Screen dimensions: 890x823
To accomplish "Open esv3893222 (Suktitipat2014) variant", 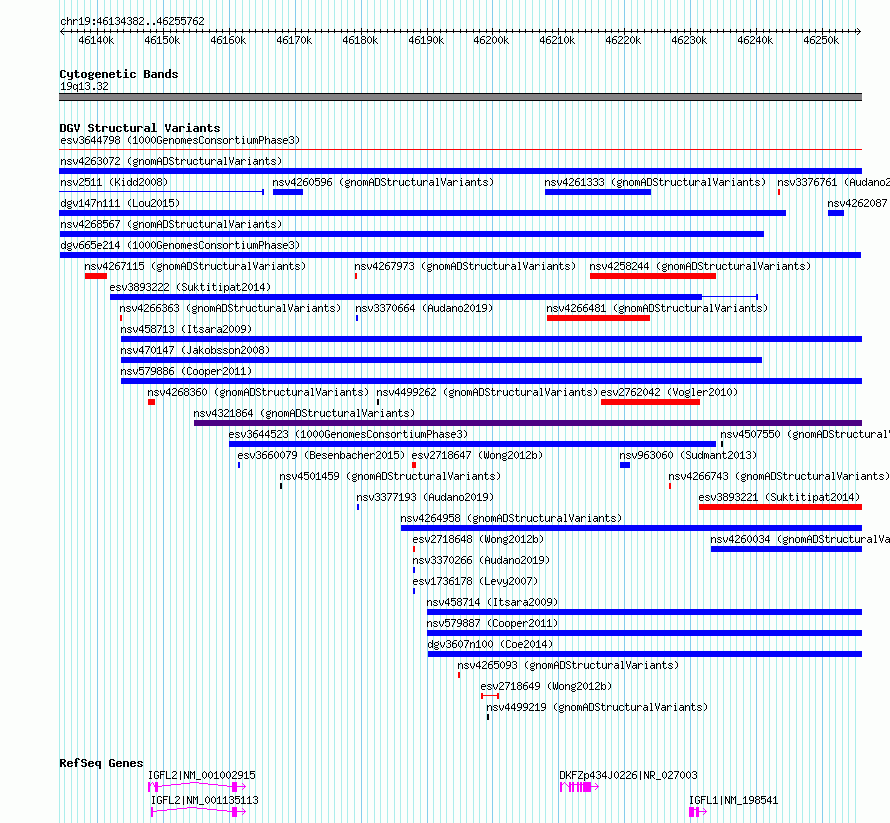I will coord(190,287).
